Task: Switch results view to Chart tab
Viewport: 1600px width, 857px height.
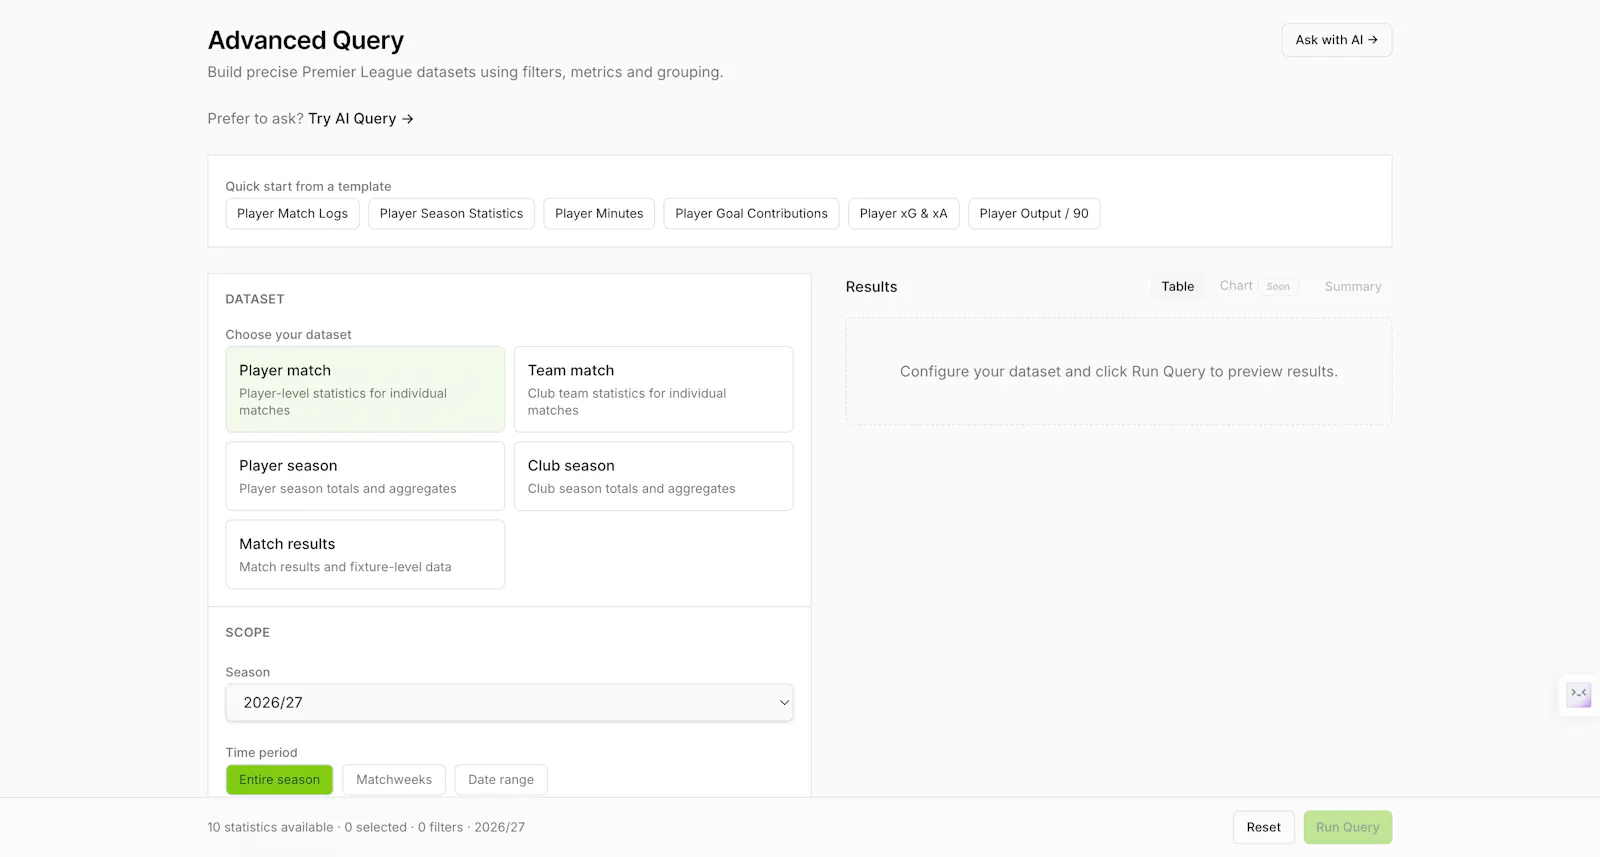Action: pos(1258,286)
